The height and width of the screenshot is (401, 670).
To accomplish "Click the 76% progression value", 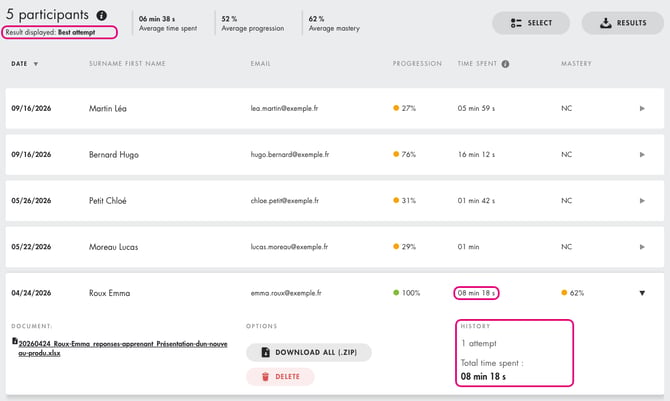I will click(408, 155).
